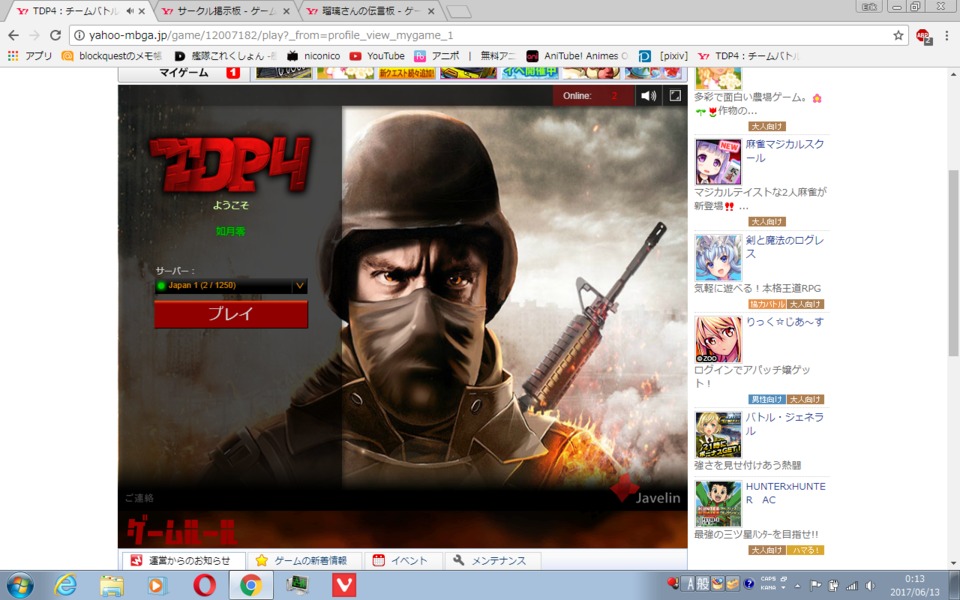The image size is (960, 600).
Task: Open the niconico bookmark
Action: pyautogui.click(x=313, y=56)
